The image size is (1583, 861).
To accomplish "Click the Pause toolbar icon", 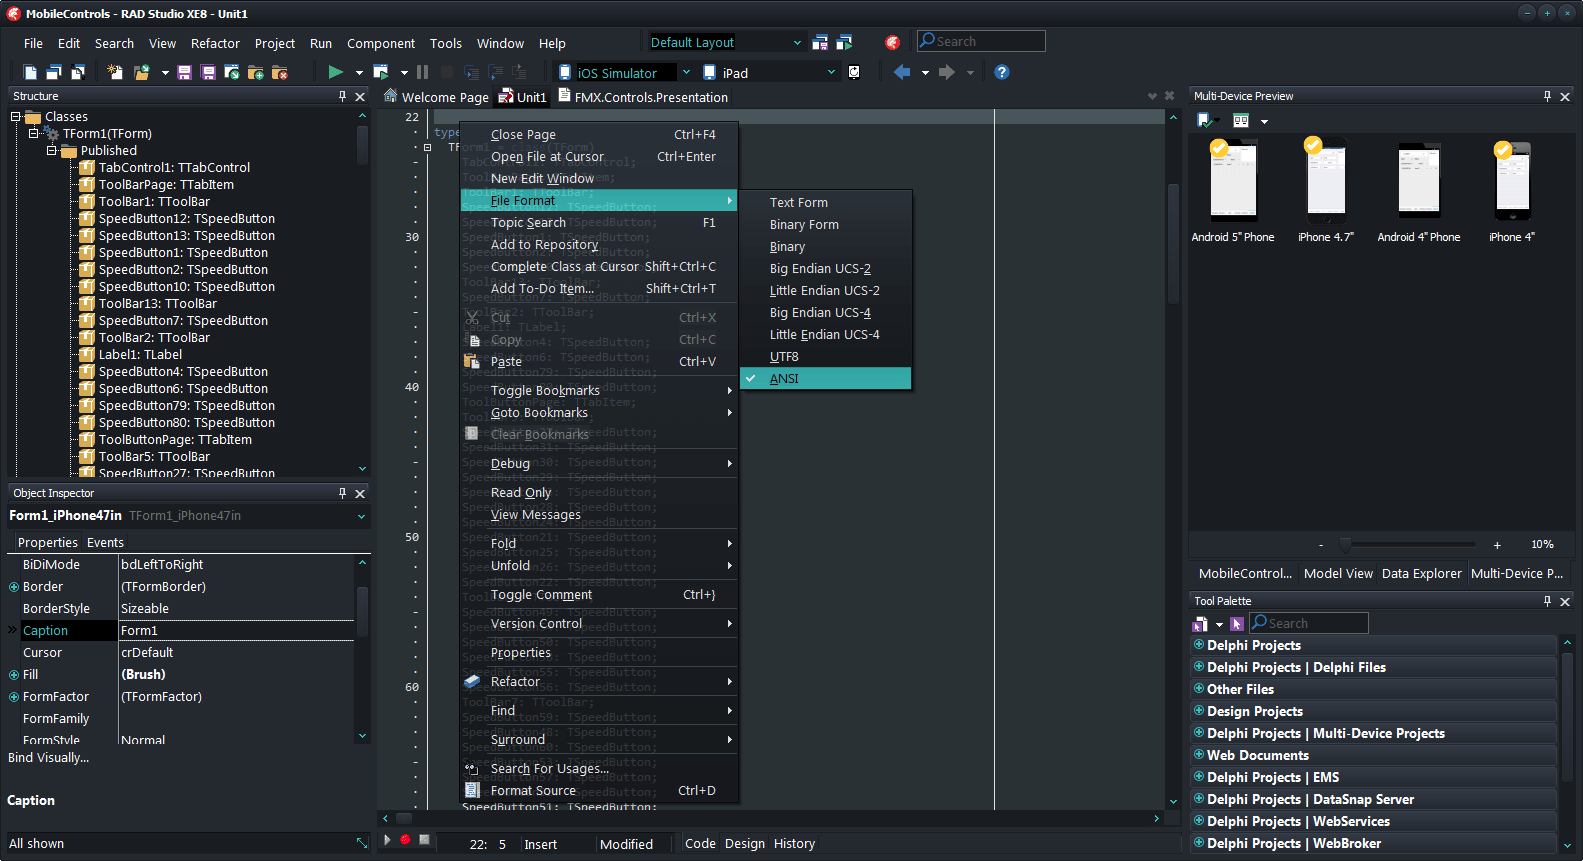I will [423, 72].
